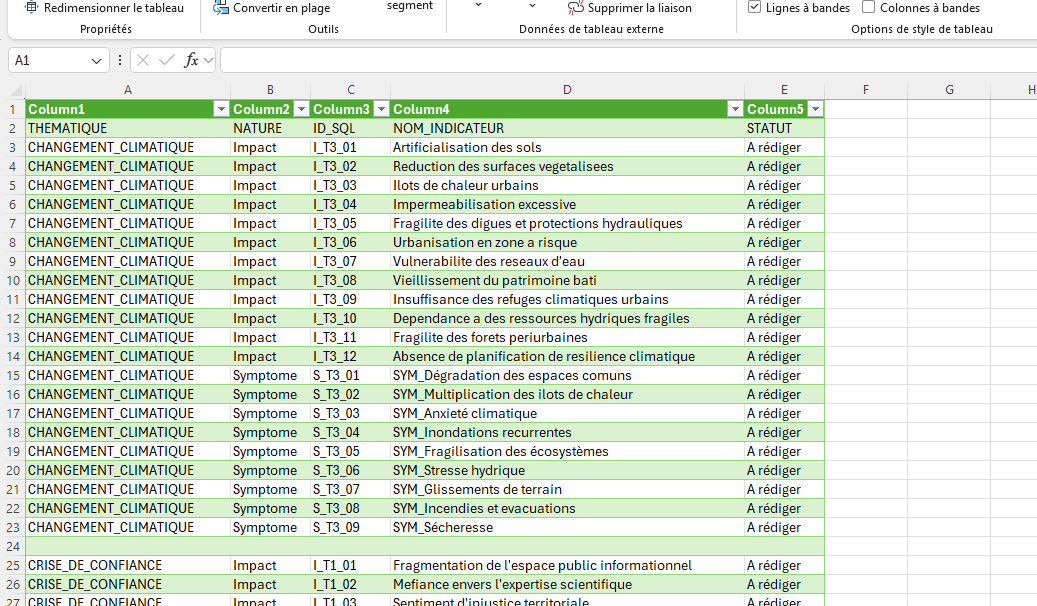Select row 24 header

point(13,546)
